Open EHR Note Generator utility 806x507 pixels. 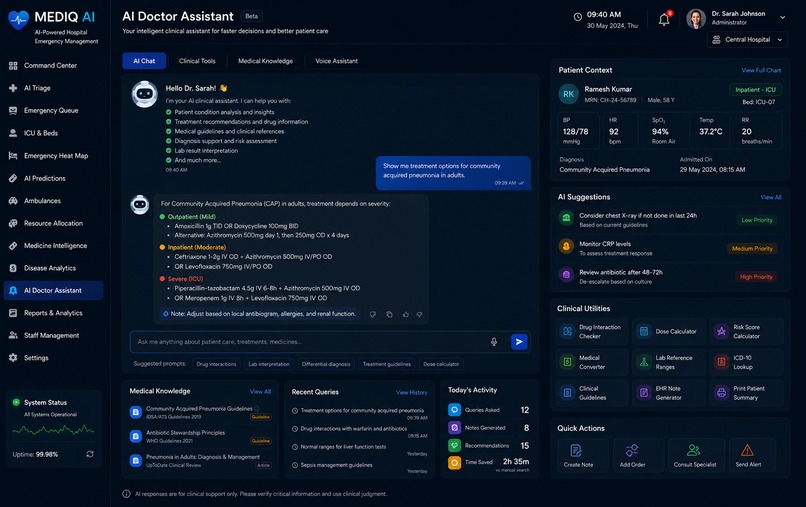(x=668, y=393)
